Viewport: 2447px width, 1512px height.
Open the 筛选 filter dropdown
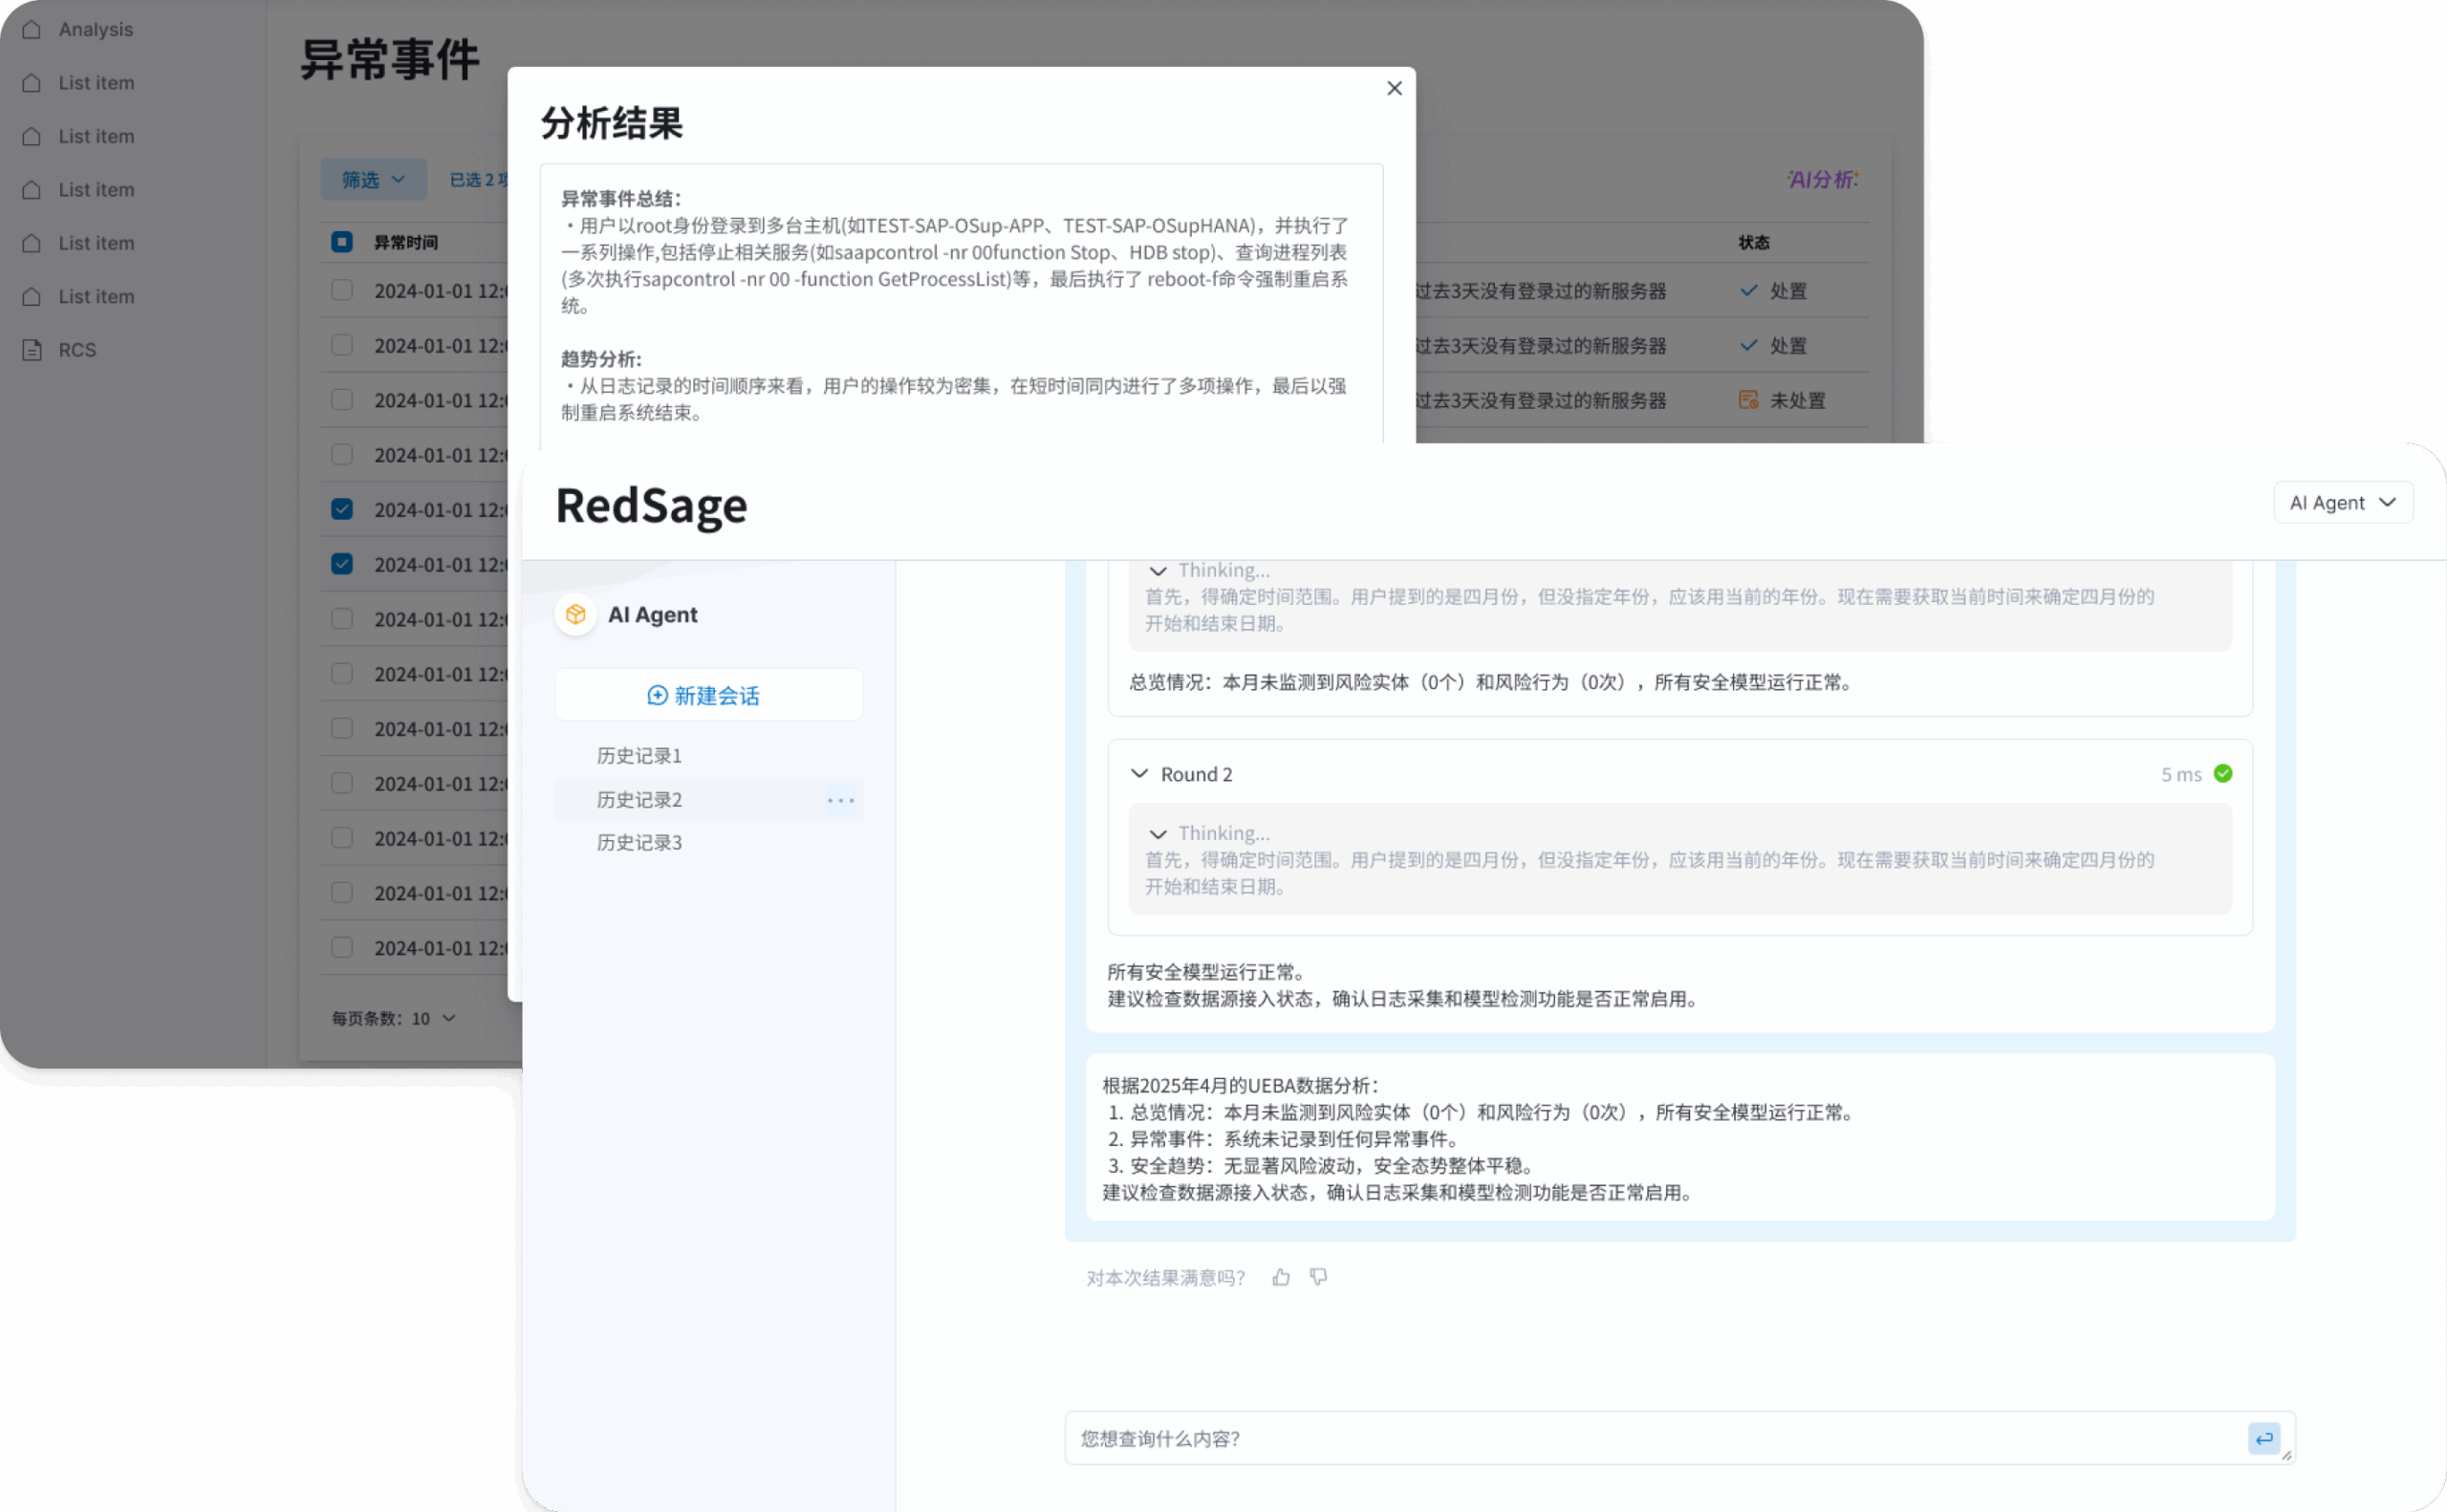(x=373, y=180)
